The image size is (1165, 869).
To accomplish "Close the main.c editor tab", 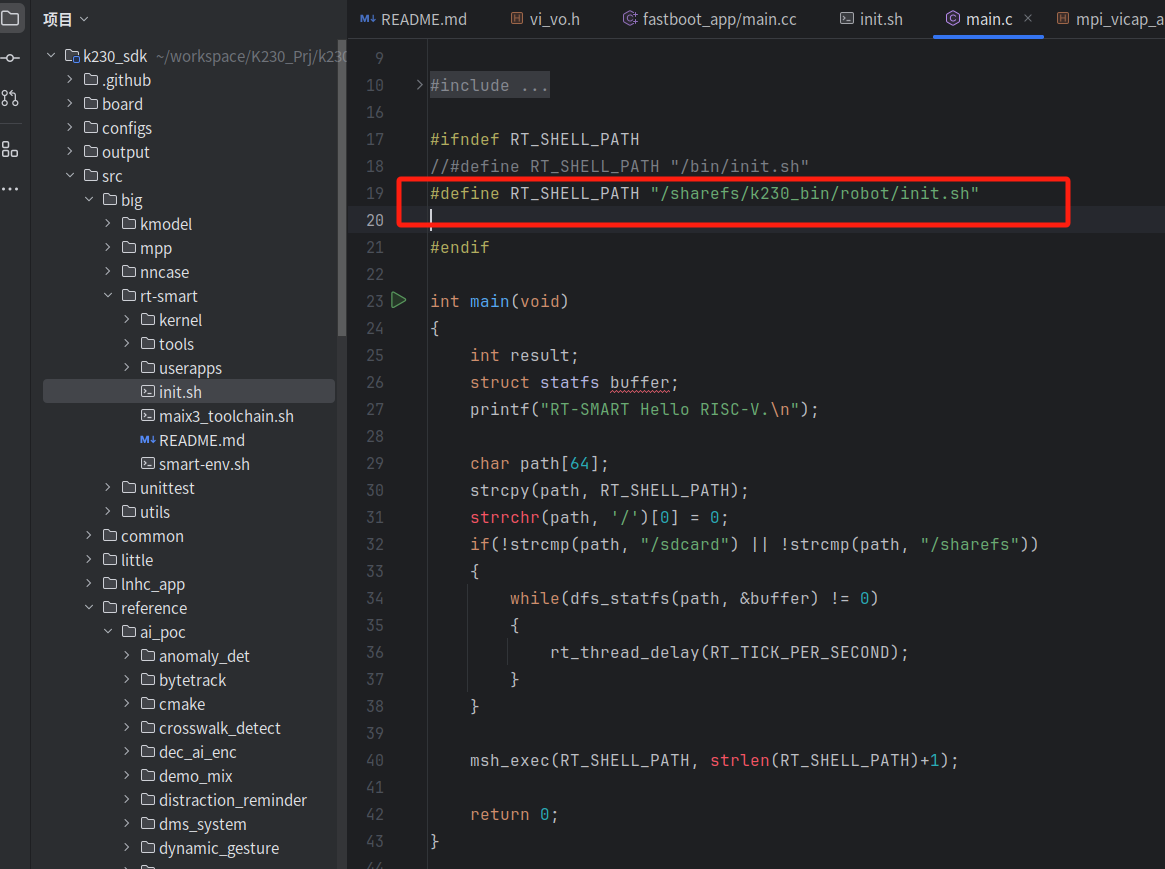I will tap(1028, 19).
